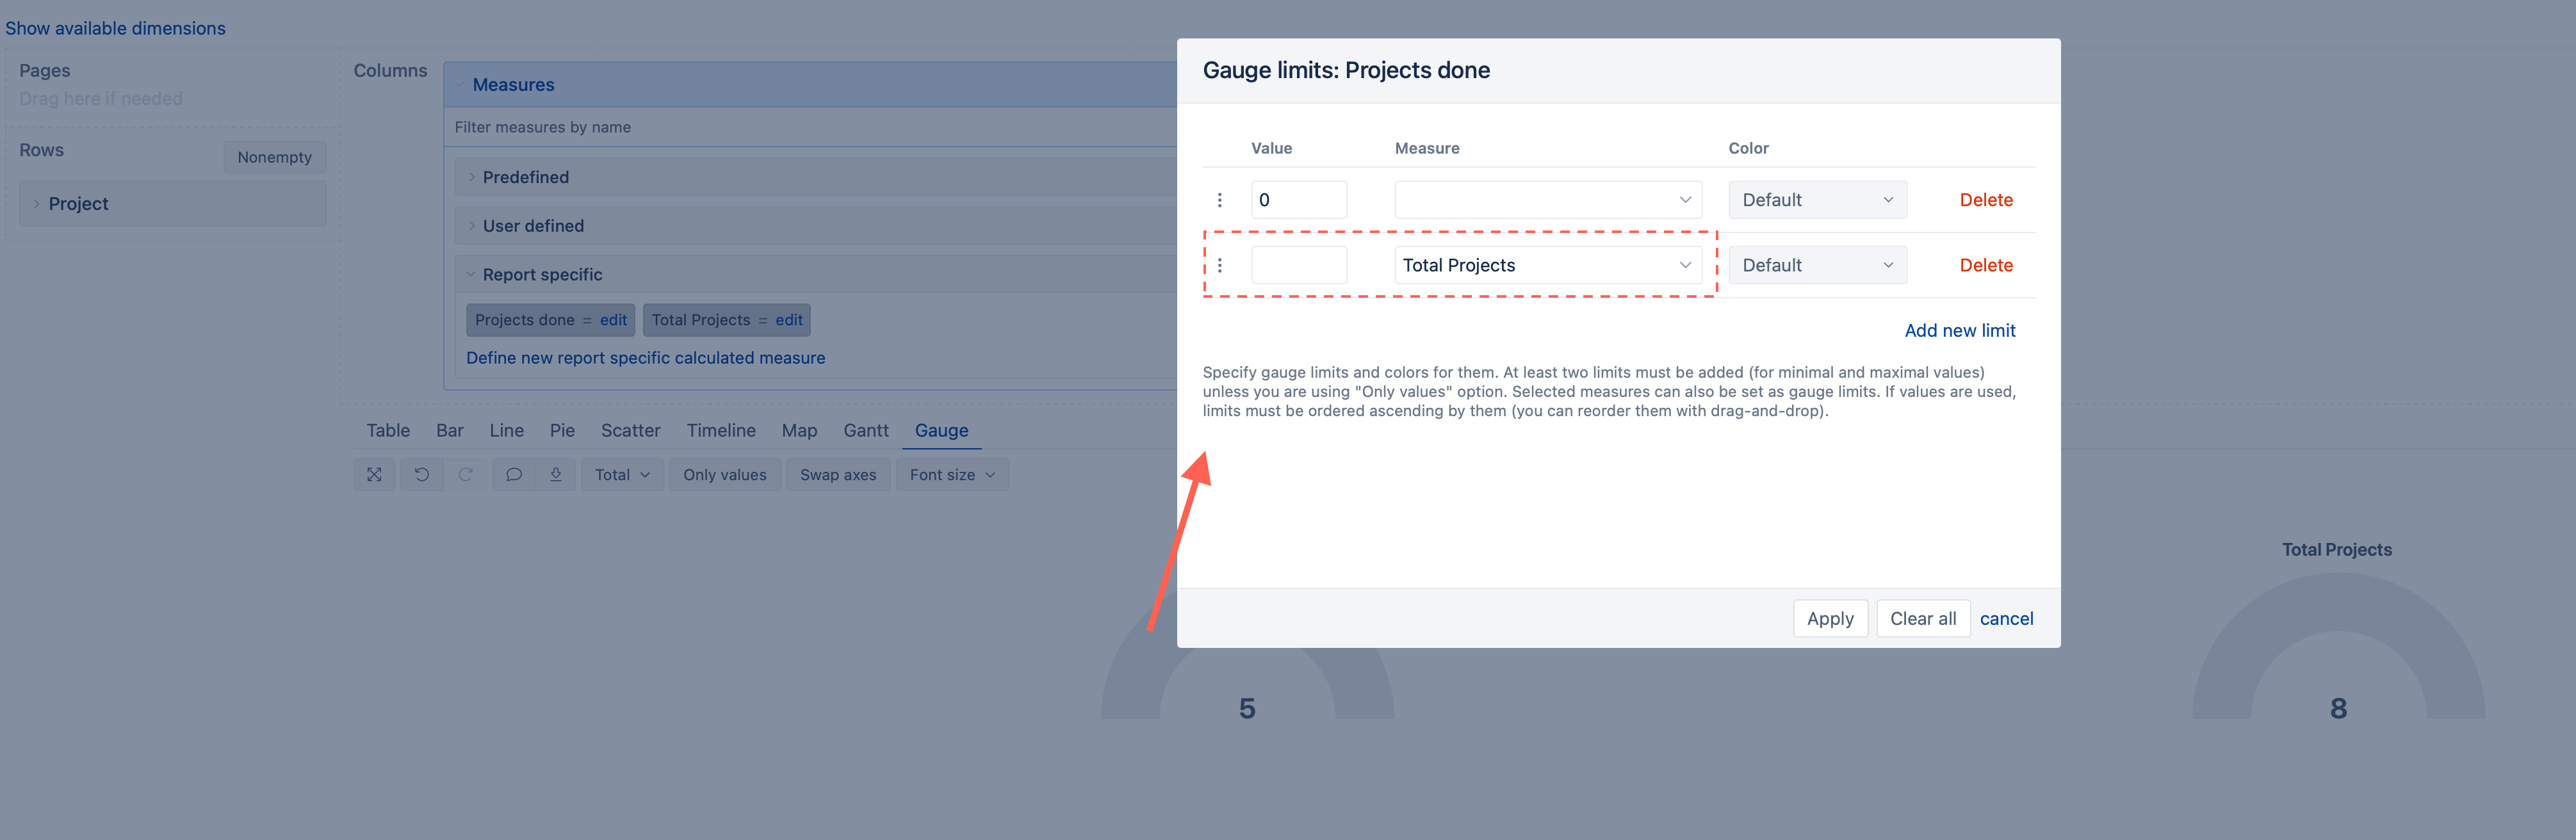Toggle the Only values option

(x=725, y=475)
